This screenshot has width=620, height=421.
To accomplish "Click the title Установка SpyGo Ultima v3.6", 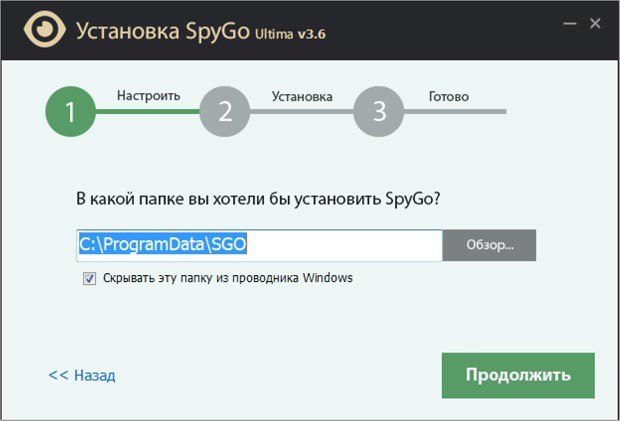I will (x=201, y=31).
